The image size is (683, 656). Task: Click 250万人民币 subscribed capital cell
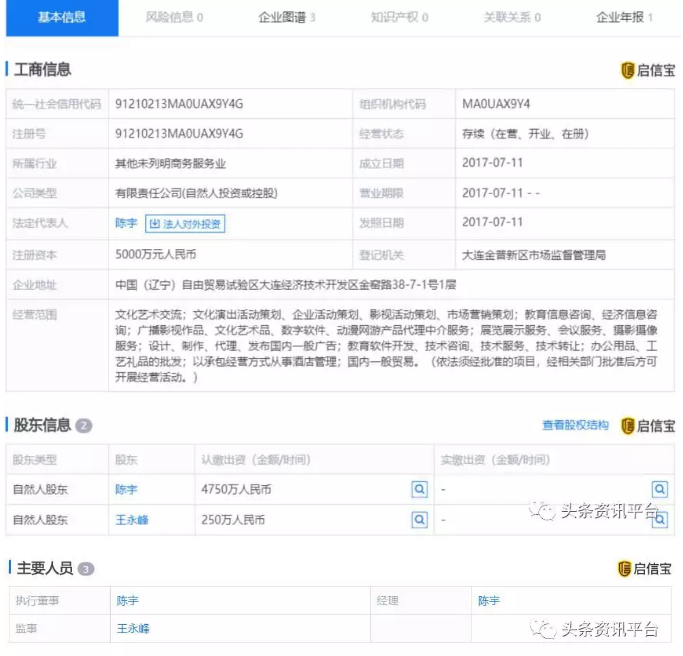point(314,520)
